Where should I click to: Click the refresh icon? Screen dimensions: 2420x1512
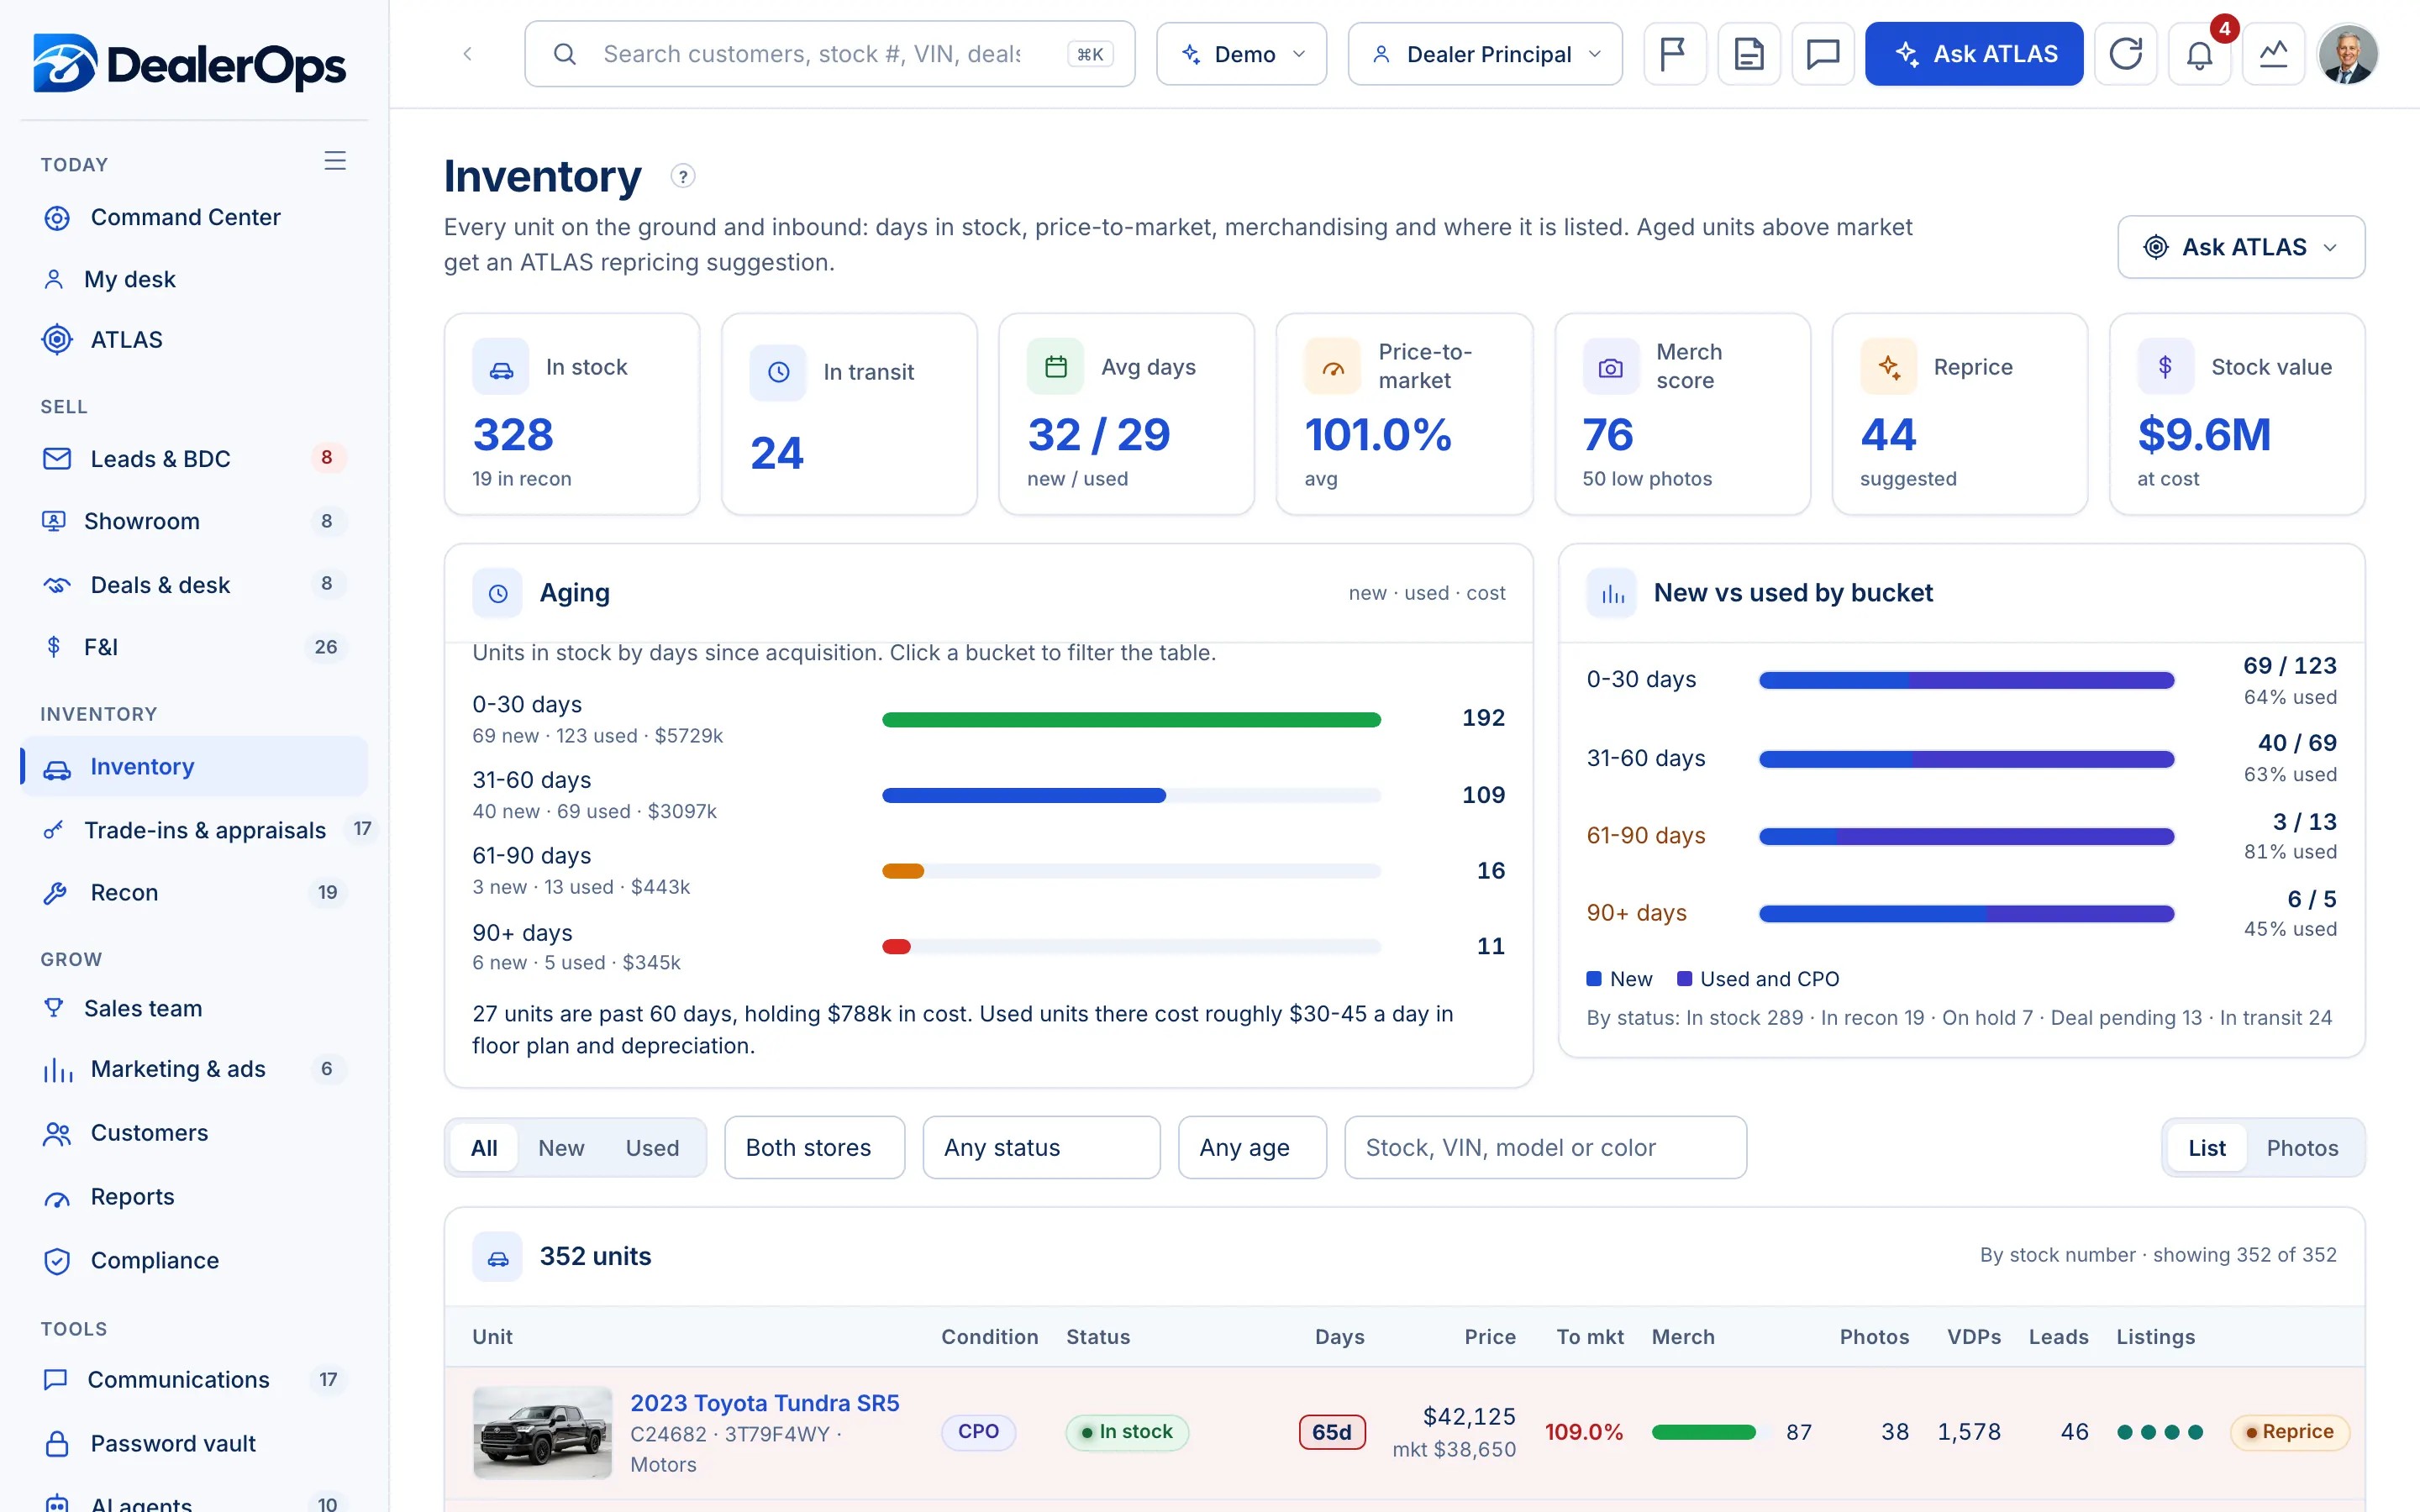2125,54
